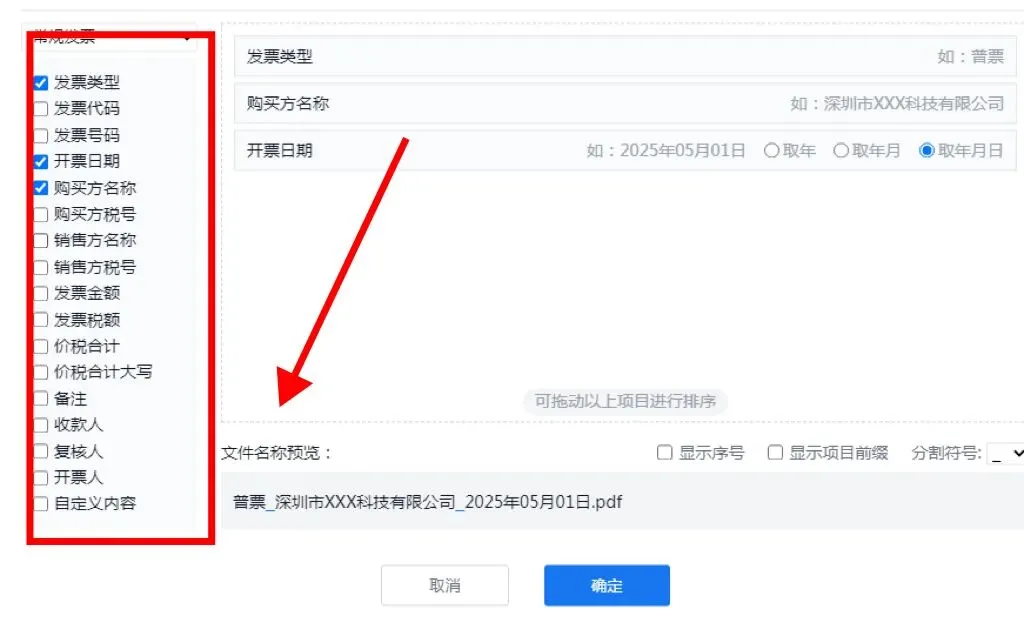Viewport: 1024px width, 619px height.
Task: Uncheck the 发票类型 checkbox
Action: pos(40,83)
